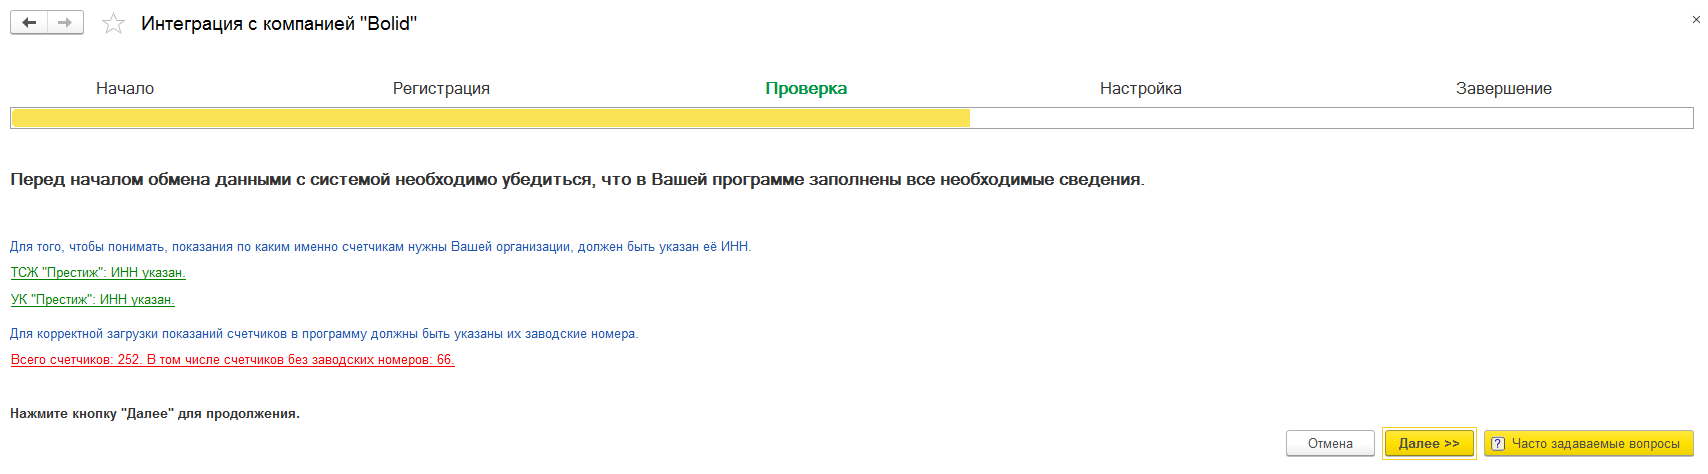
Task: Select the Регистрация step label
Action: coord(441,88)
